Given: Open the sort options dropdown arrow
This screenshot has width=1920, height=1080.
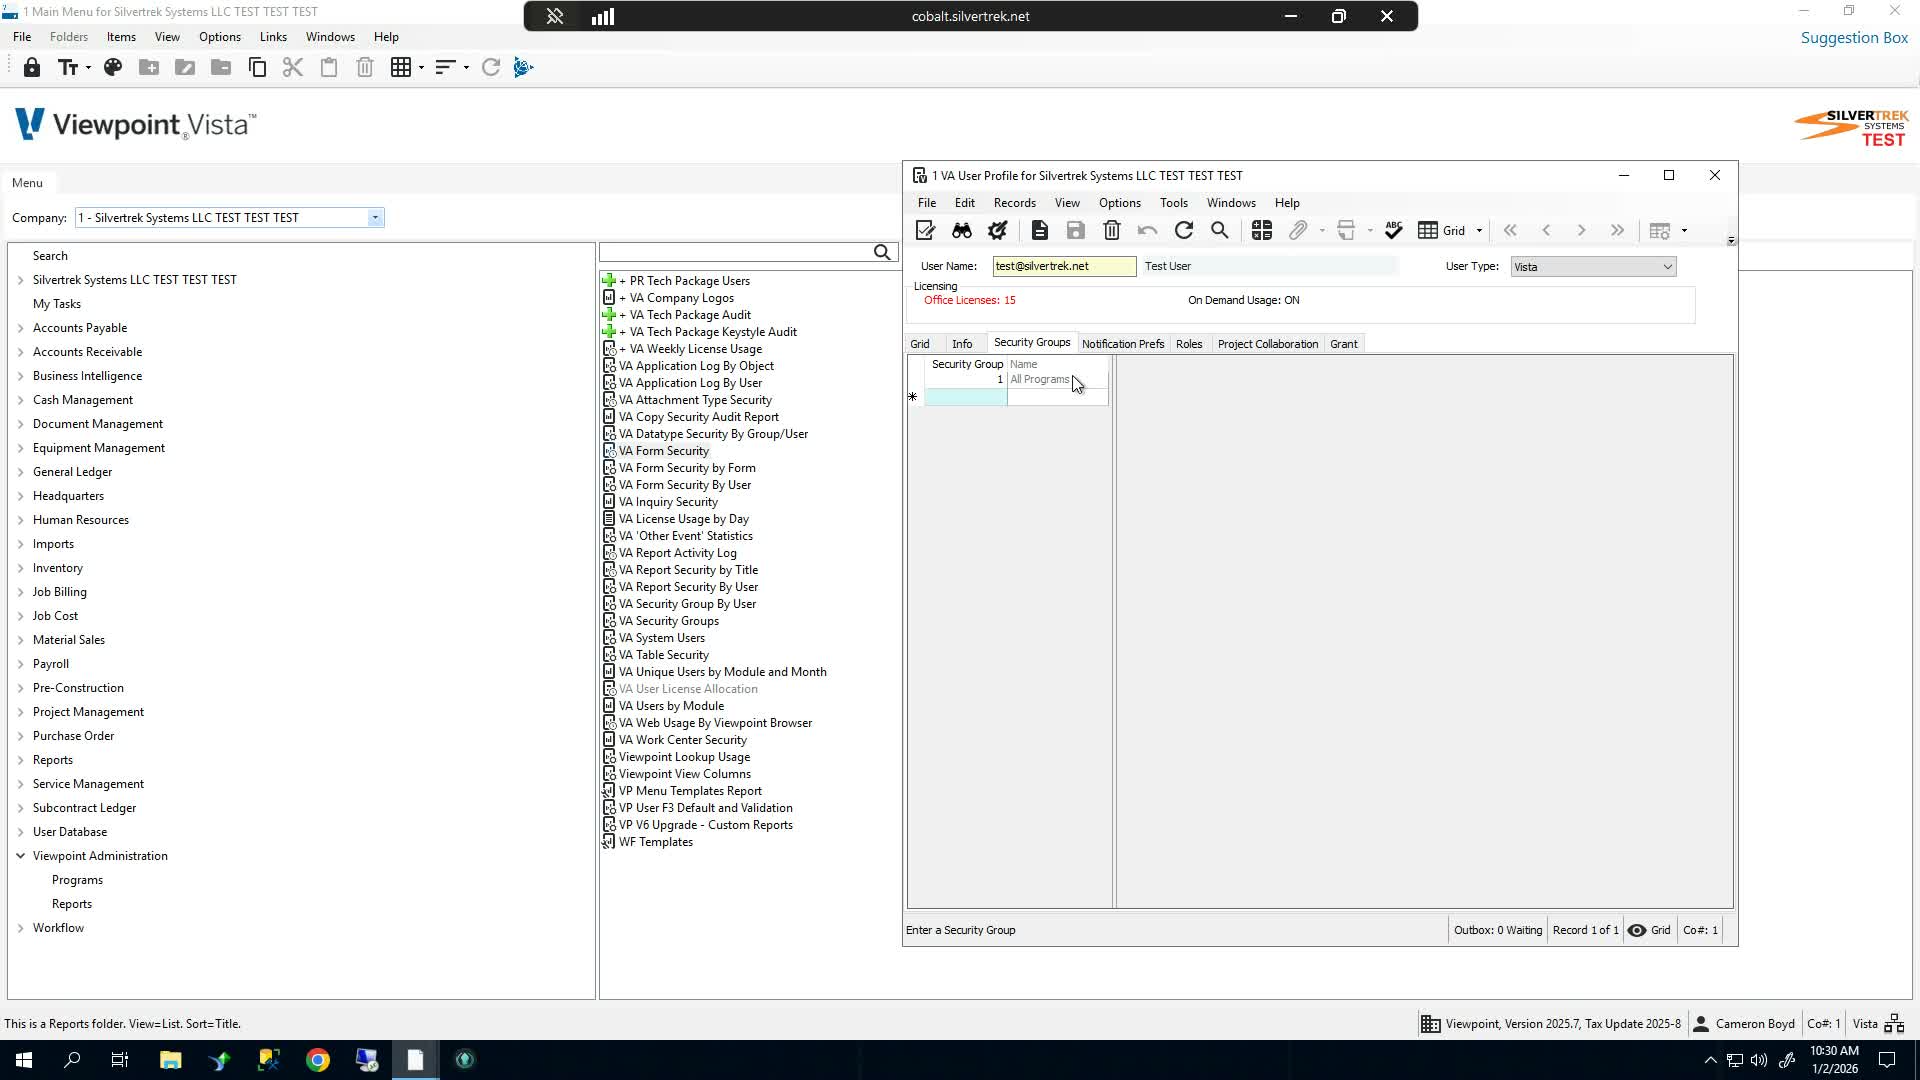Looking at the screenshot, I should click(466, 68).
